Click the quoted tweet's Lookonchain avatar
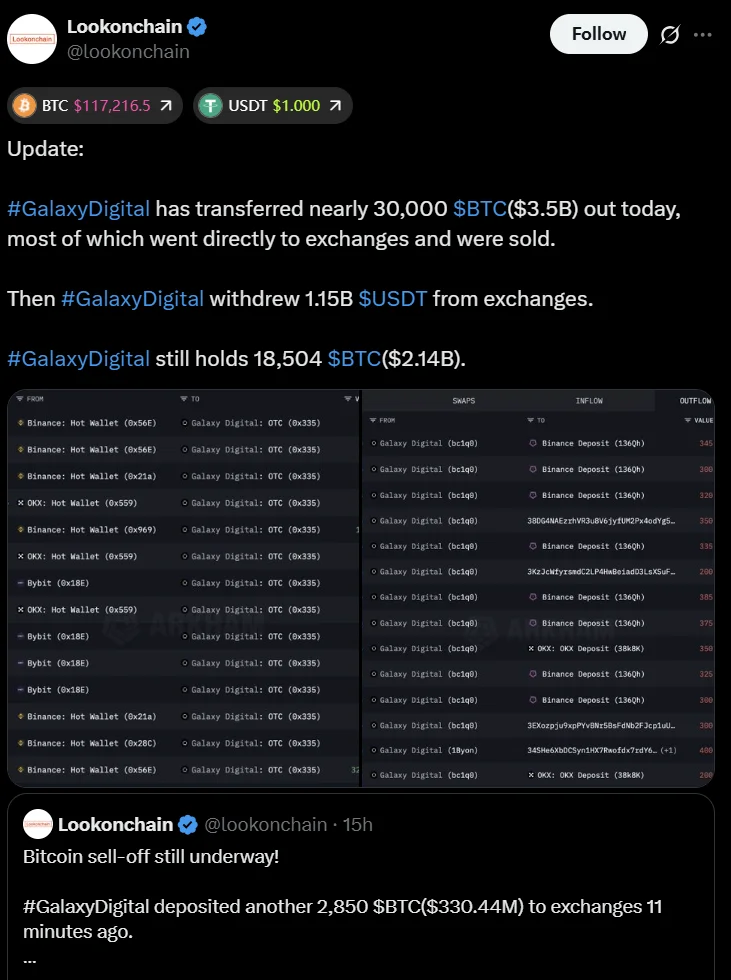 coord(38,824)
